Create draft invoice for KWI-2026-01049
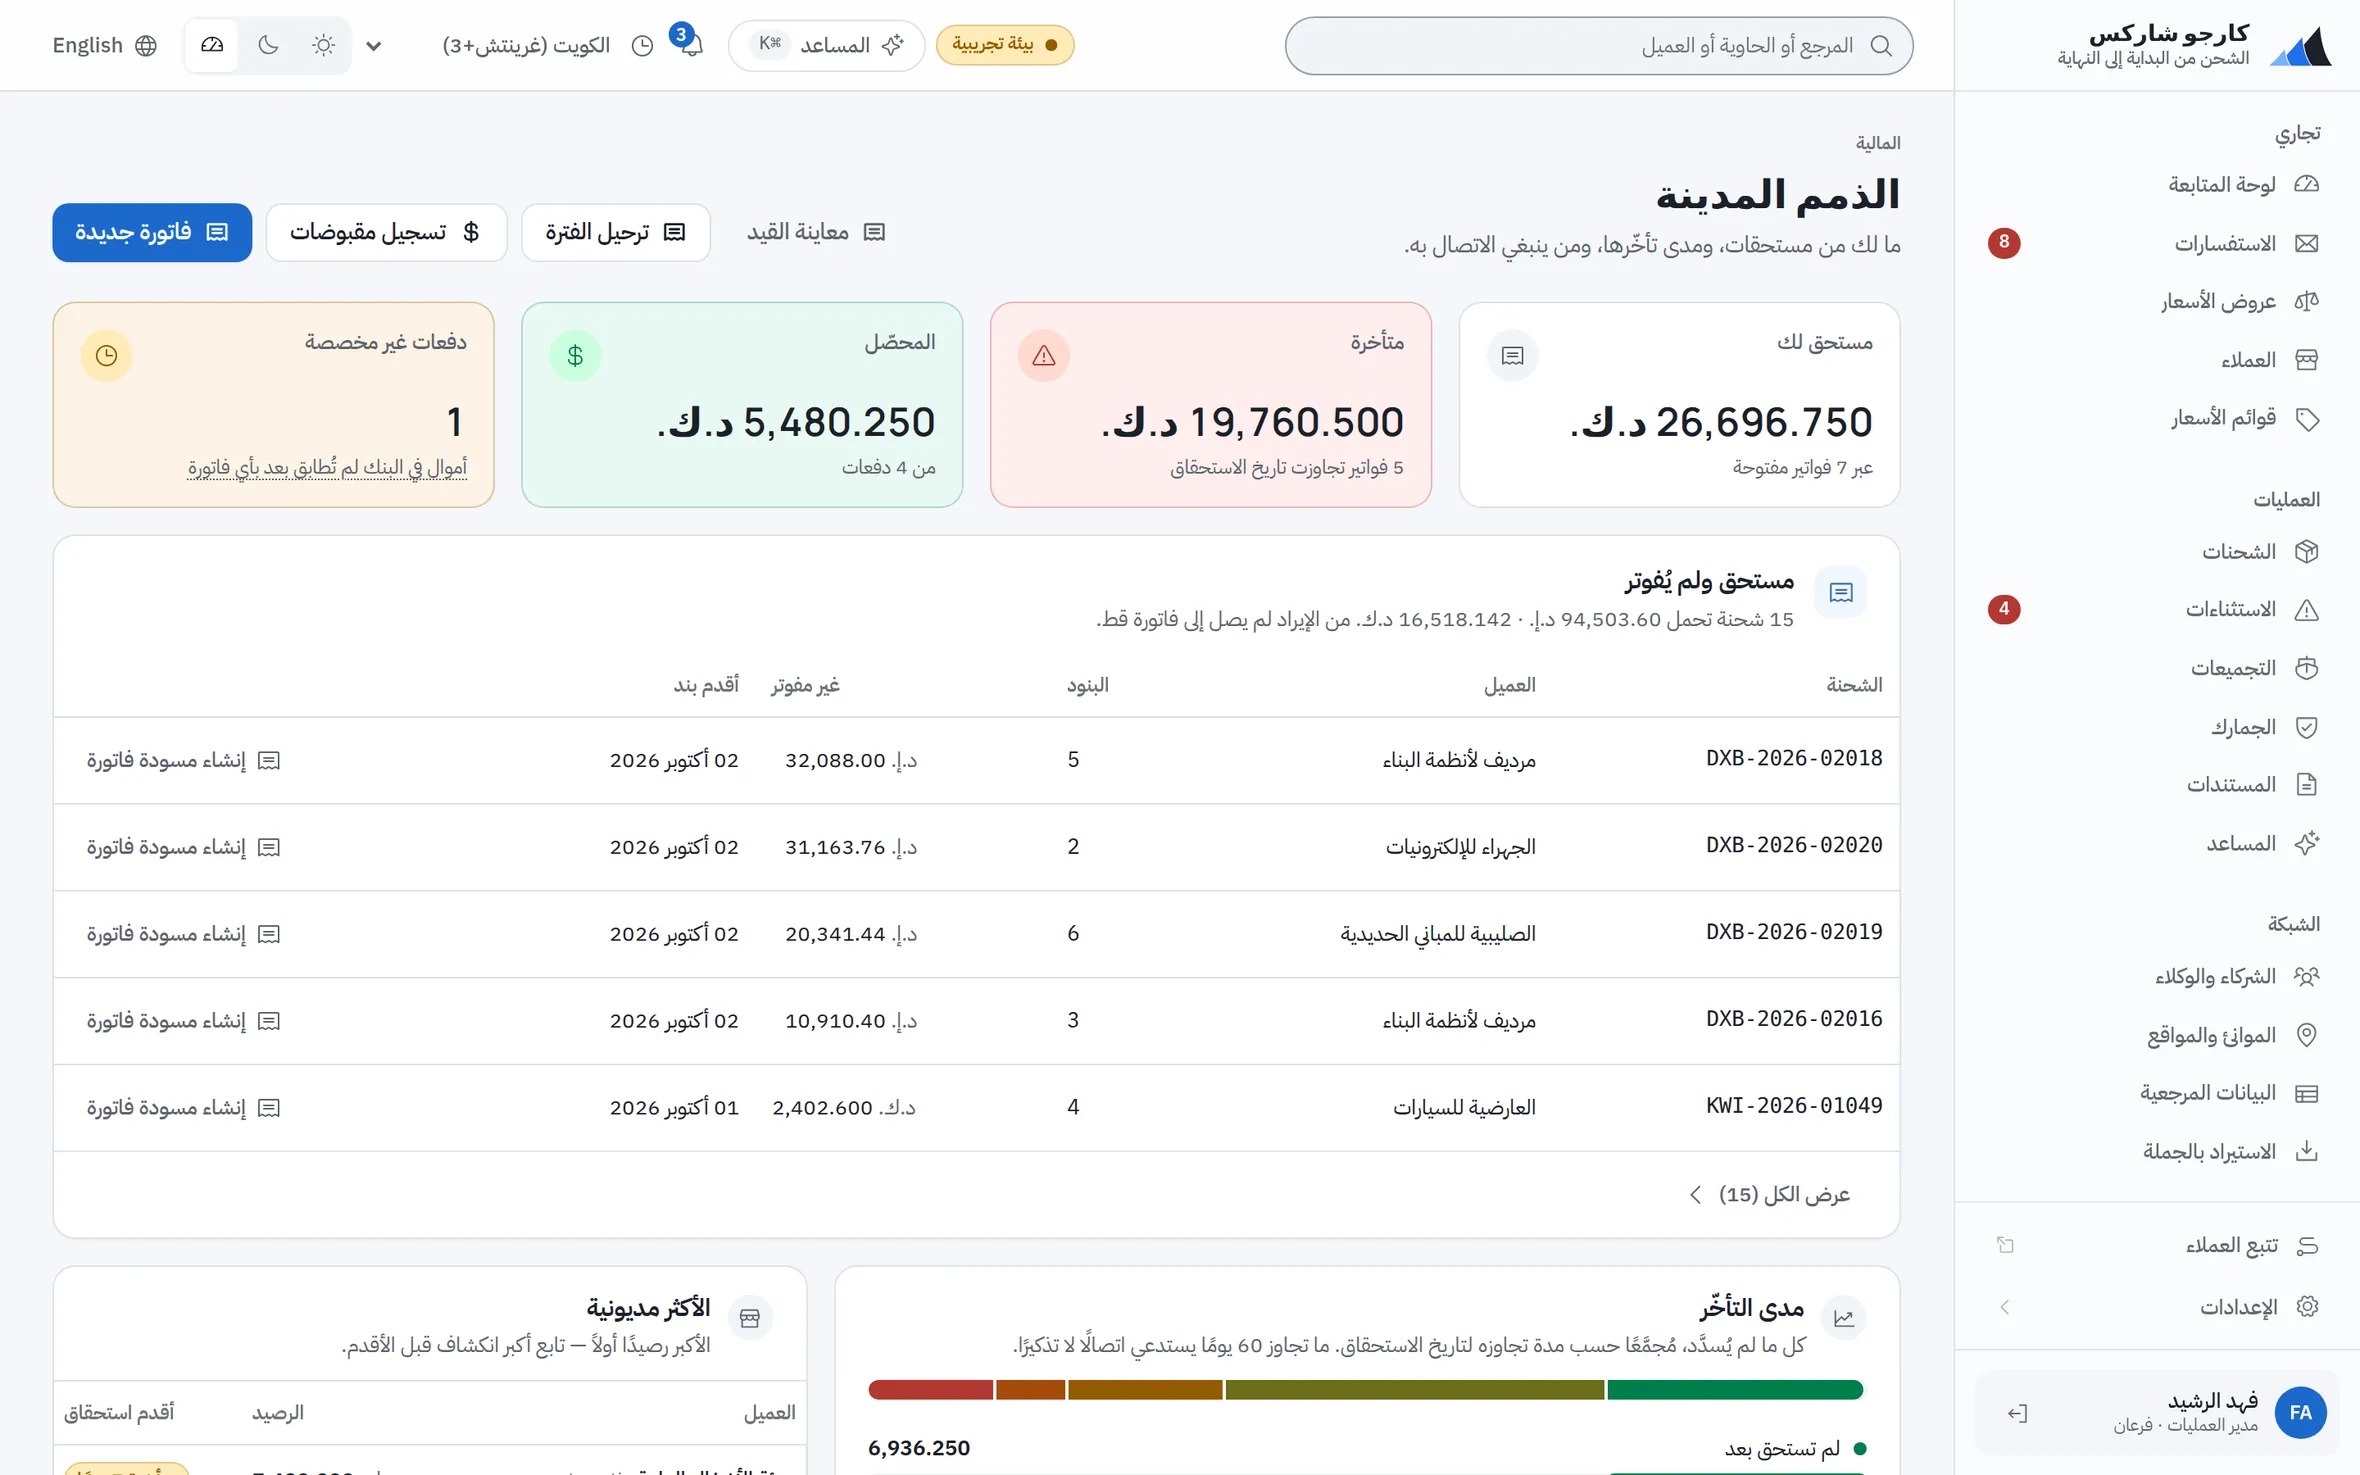 183,1108
